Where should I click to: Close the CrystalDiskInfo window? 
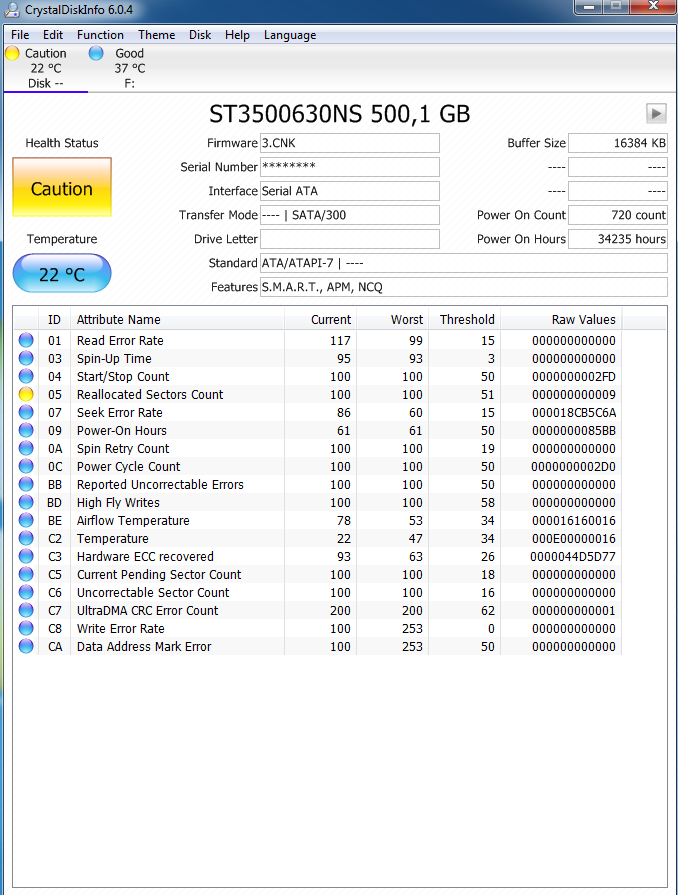pyautogui.click(x=654, y=6)
